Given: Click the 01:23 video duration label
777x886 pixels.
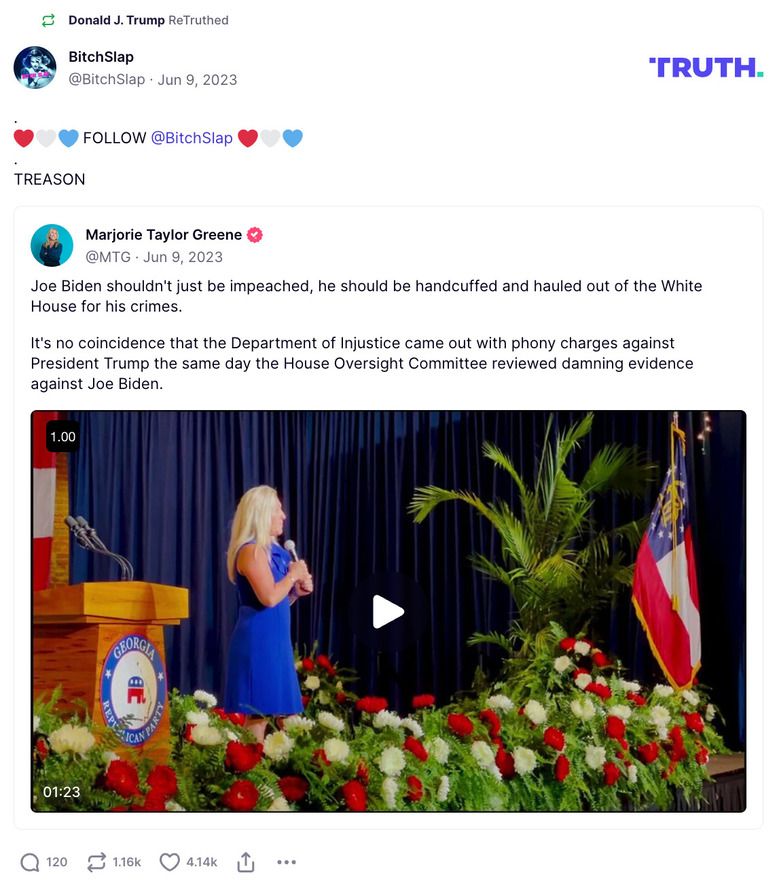Looking at the screenshot, I should pos(62,792).
